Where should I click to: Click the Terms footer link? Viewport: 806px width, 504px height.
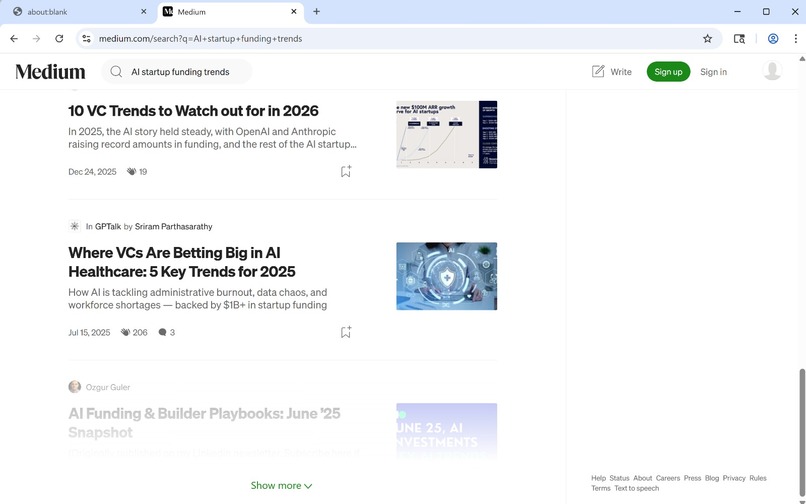click(x=601, y=489)
